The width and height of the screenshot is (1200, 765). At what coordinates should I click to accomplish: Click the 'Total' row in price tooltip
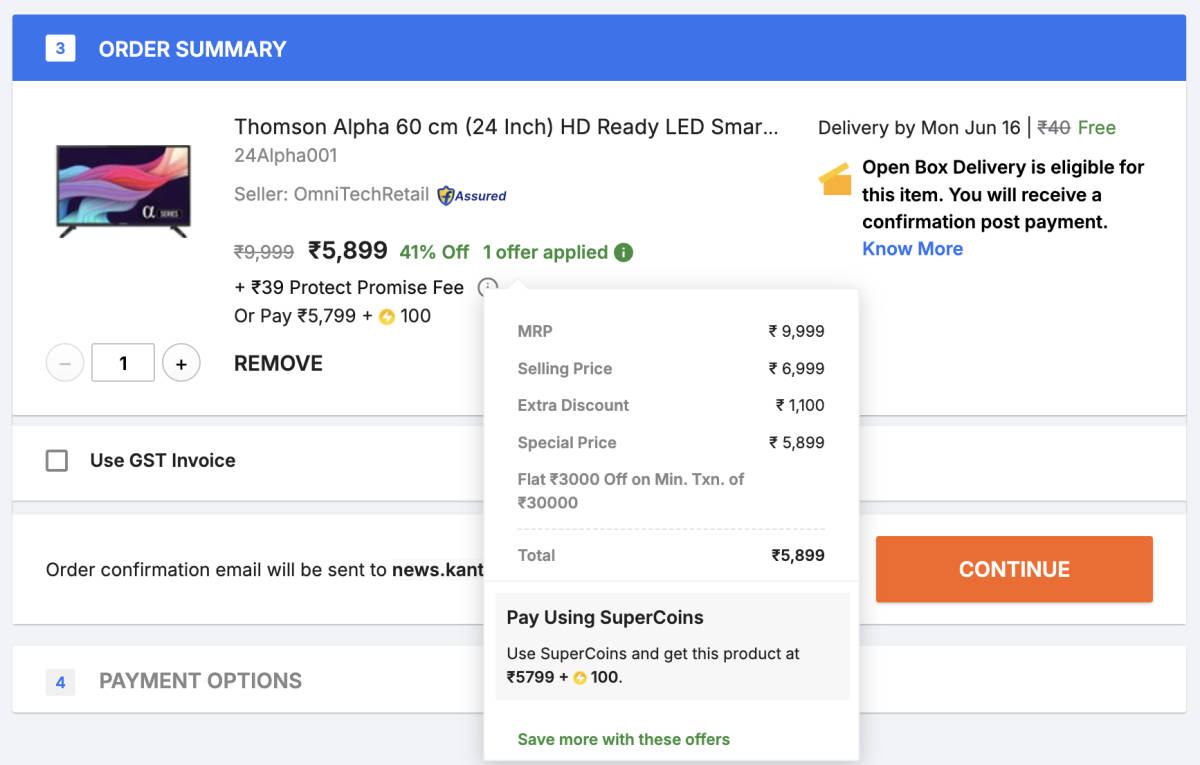(671, 556)
